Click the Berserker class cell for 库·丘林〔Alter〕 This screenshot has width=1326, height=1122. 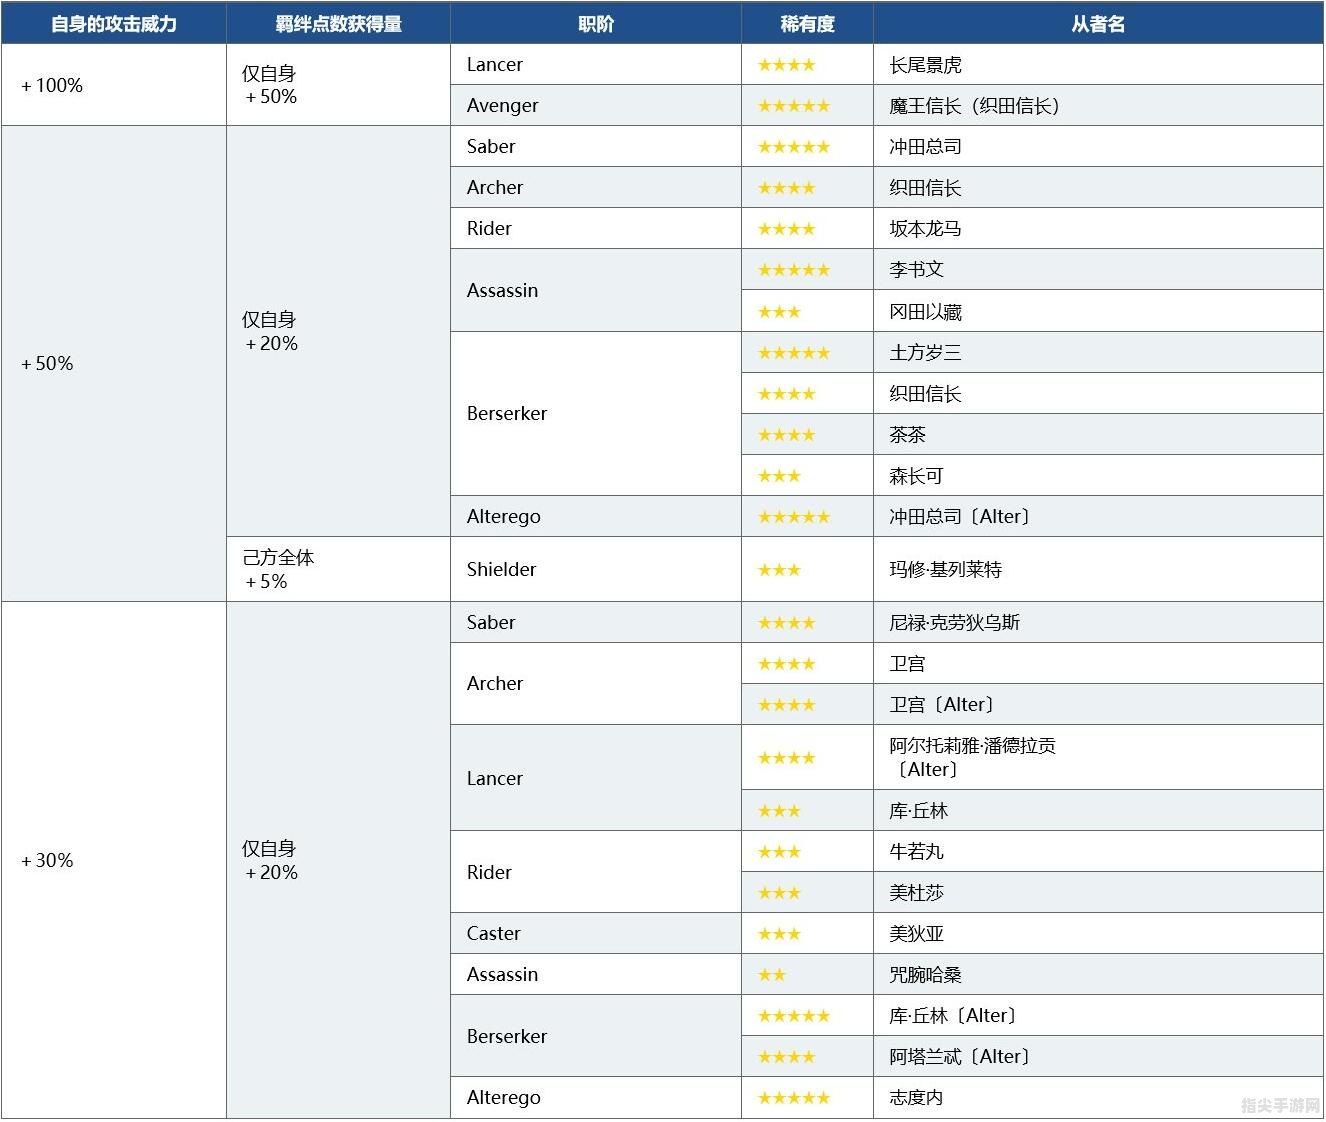[x=596, y=1036]
